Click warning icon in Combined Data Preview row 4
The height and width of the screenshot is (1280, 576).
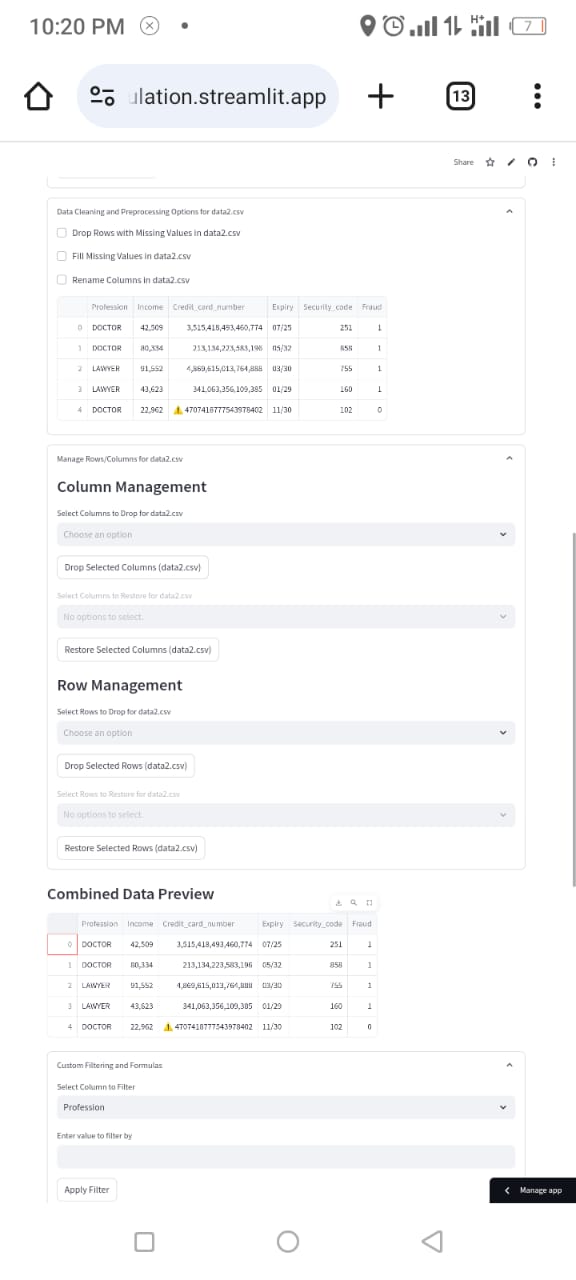point(168,1027)
